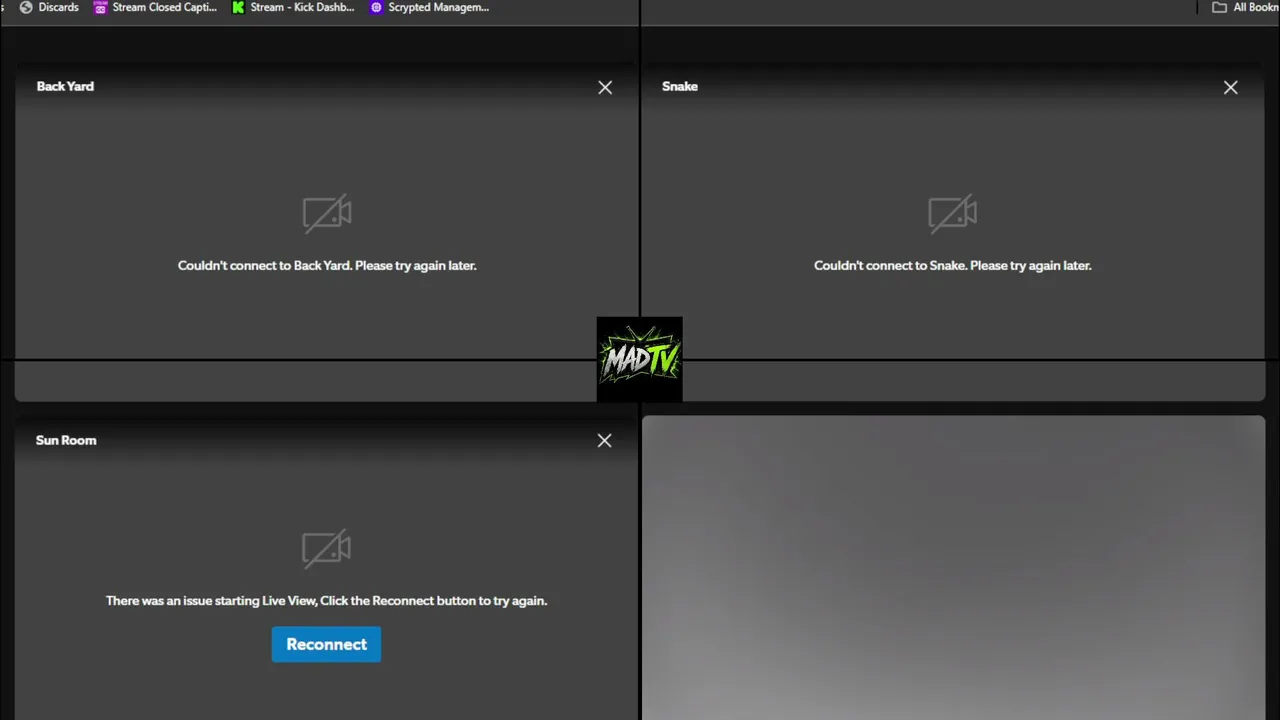Screen dimensions: 1280x720
Task: Click the Snake disabled camera icon
Action: point(952,213)
